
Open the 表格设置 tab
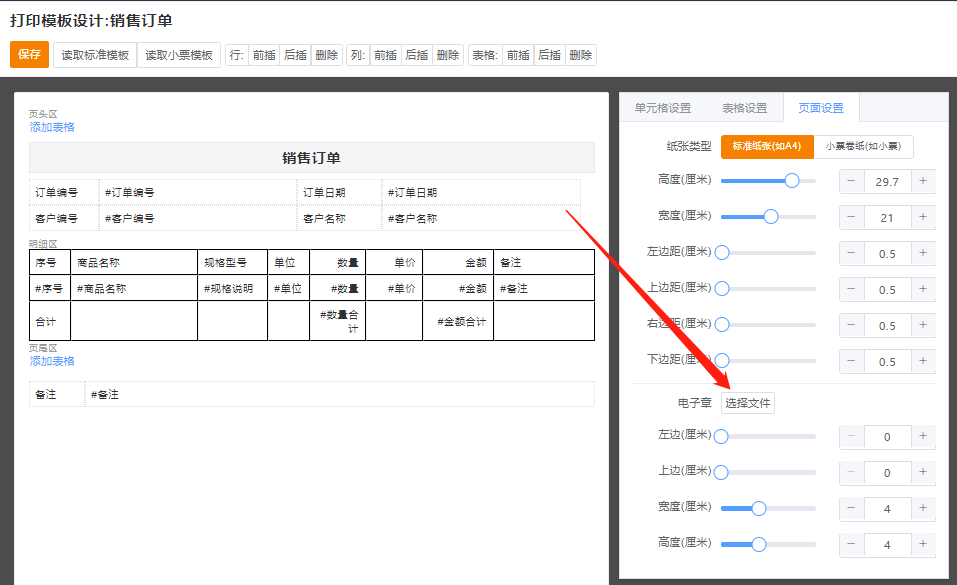pos(744,108)
